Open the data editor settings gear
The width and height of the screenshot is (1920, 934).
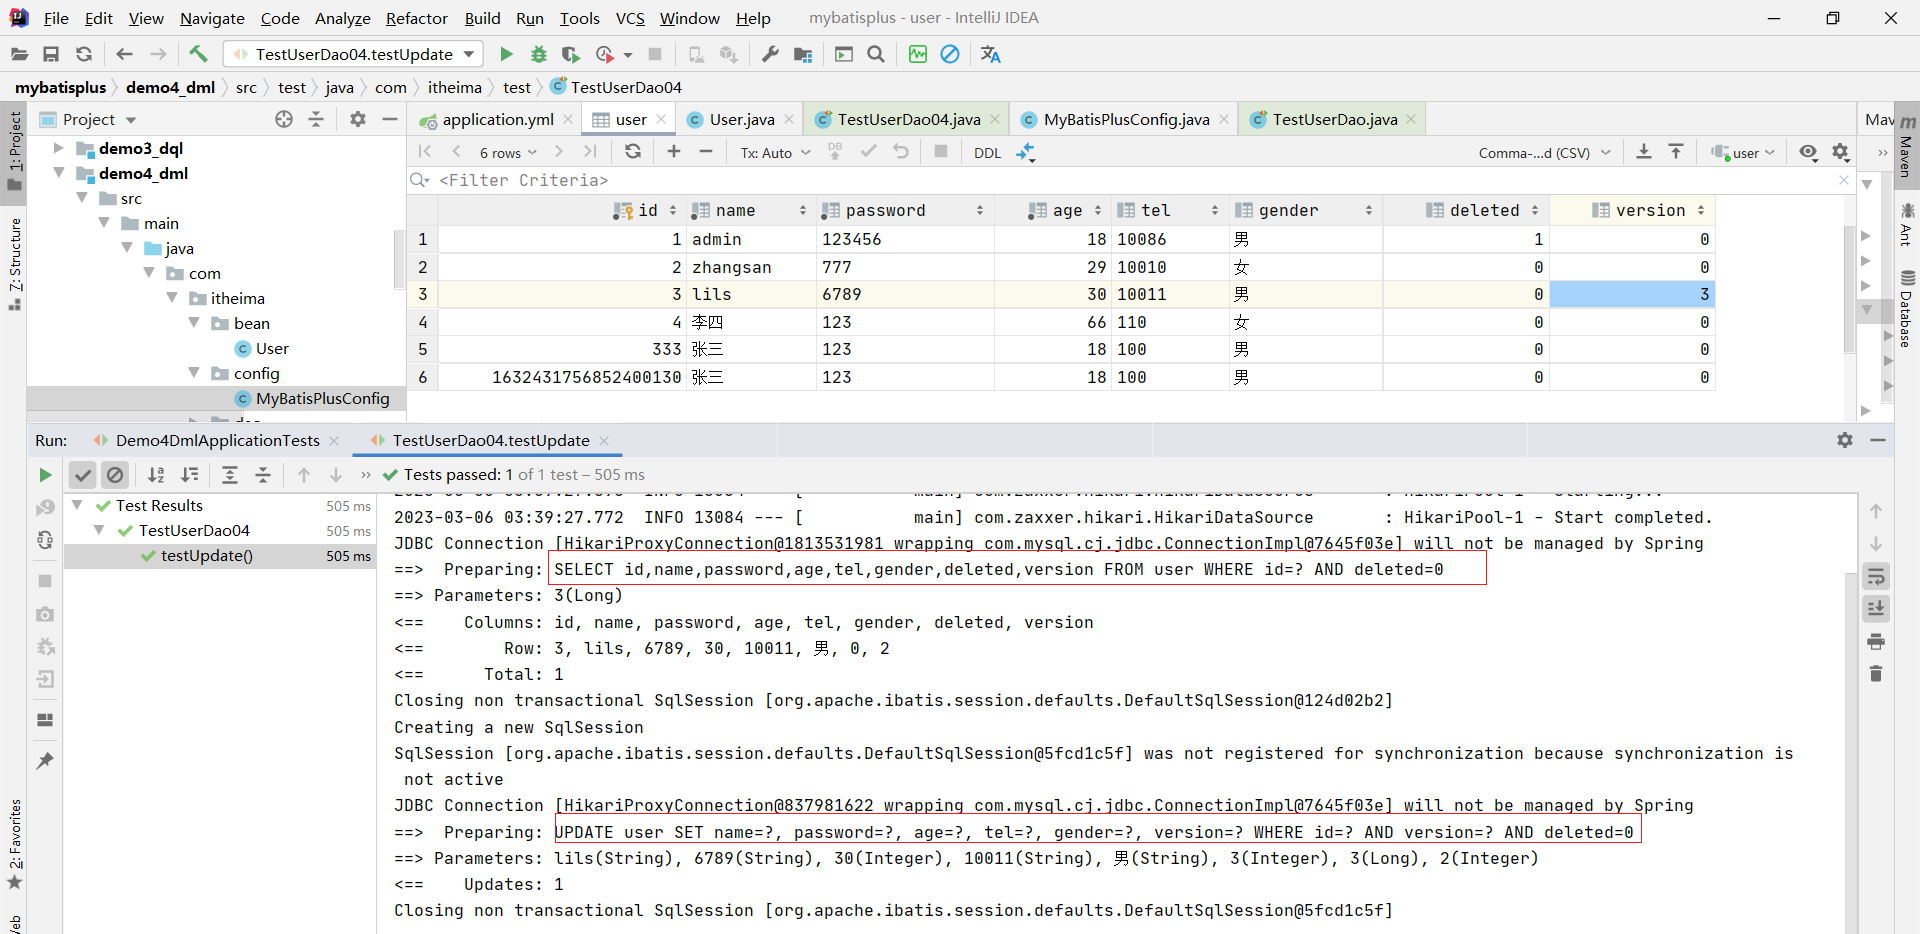[x=1841, y=152]
